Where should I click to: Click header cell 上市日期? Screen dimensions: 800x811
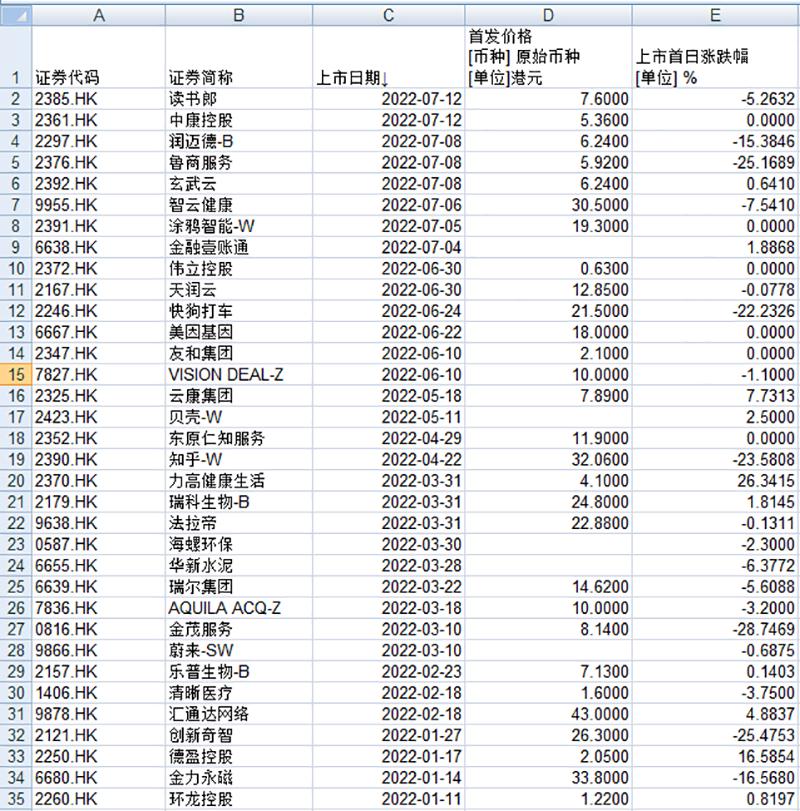(x=389, y=57)
